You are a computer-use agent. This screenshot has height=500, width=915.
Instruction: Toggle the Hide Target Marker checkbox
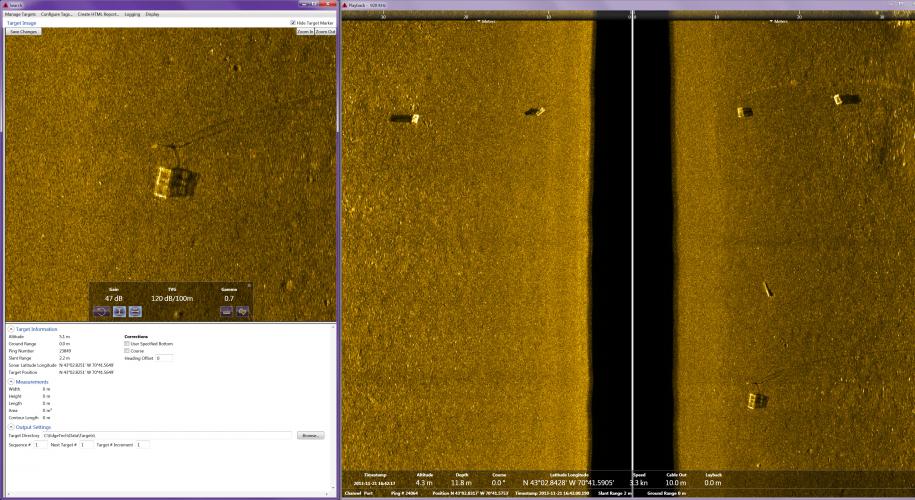click(x=292, y=22)
